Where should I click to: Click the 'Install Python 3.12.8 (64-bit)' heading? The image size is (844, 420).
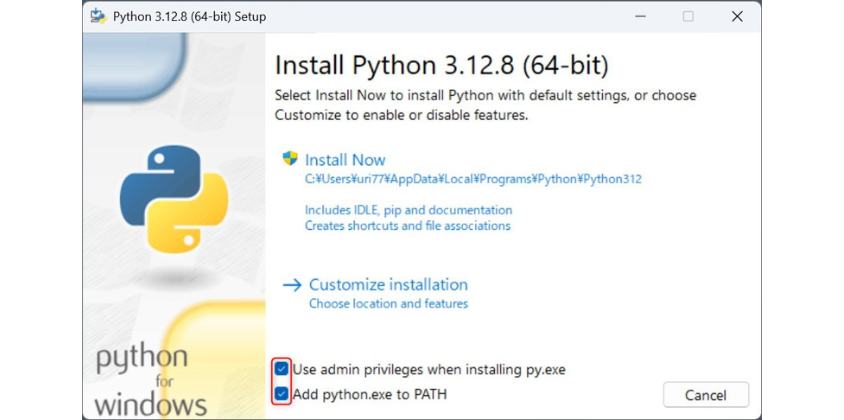coord(441,65)
